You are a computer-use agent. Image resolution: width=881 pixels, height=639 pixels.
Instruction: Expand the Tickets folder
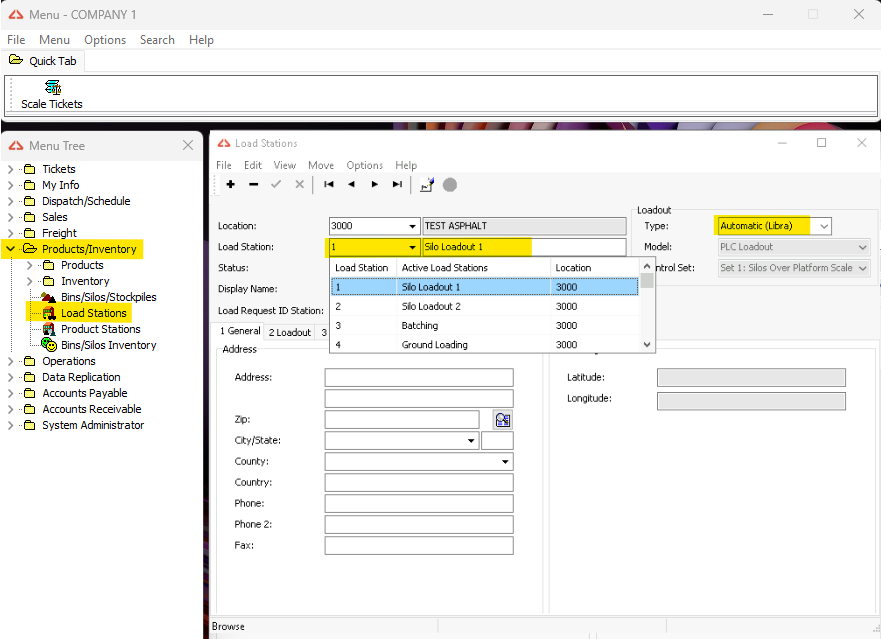point(11,169)
